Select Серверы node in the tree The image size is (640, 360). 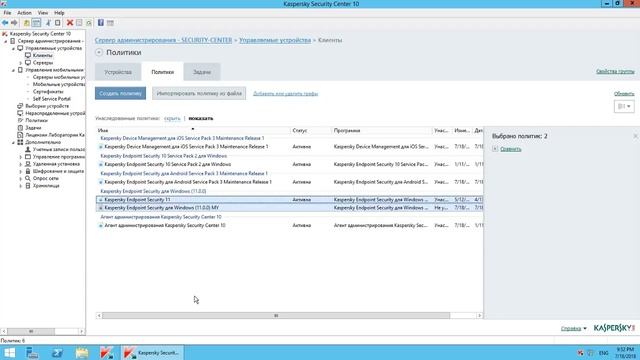coord(42,63)
